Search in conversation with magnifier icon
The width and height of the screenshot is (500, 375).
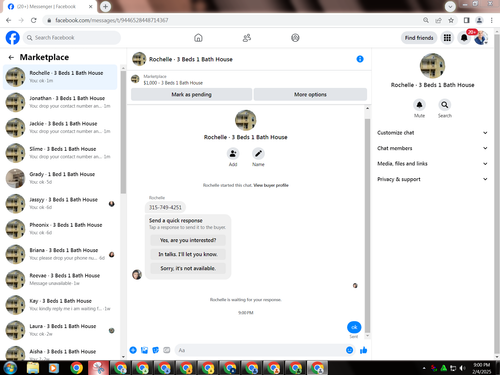pos(445,105)
